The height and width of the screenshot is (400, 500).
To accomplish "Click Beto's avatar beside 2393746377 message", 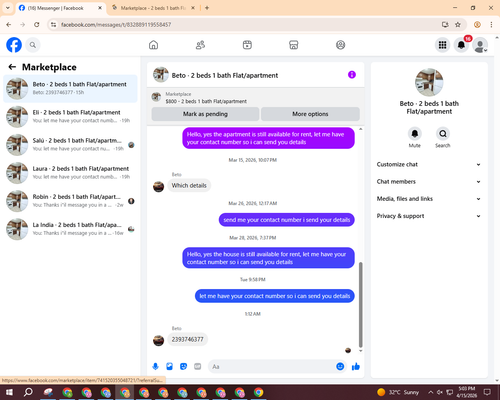I will click(158, 340).
